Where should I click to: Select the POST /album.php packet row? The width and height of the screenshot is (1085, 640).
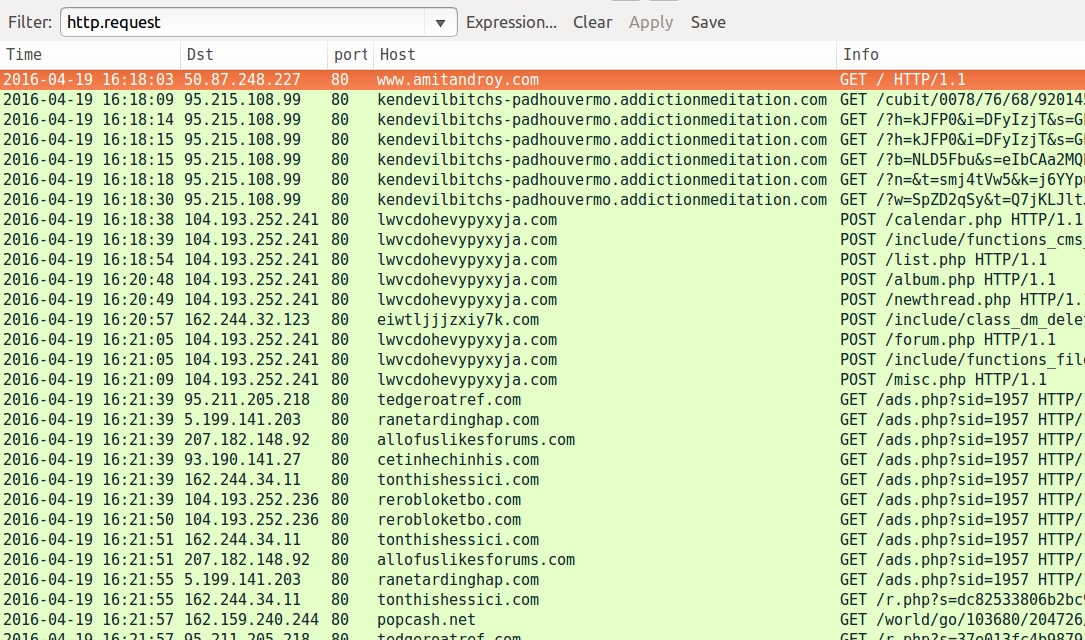coord(946,280)
